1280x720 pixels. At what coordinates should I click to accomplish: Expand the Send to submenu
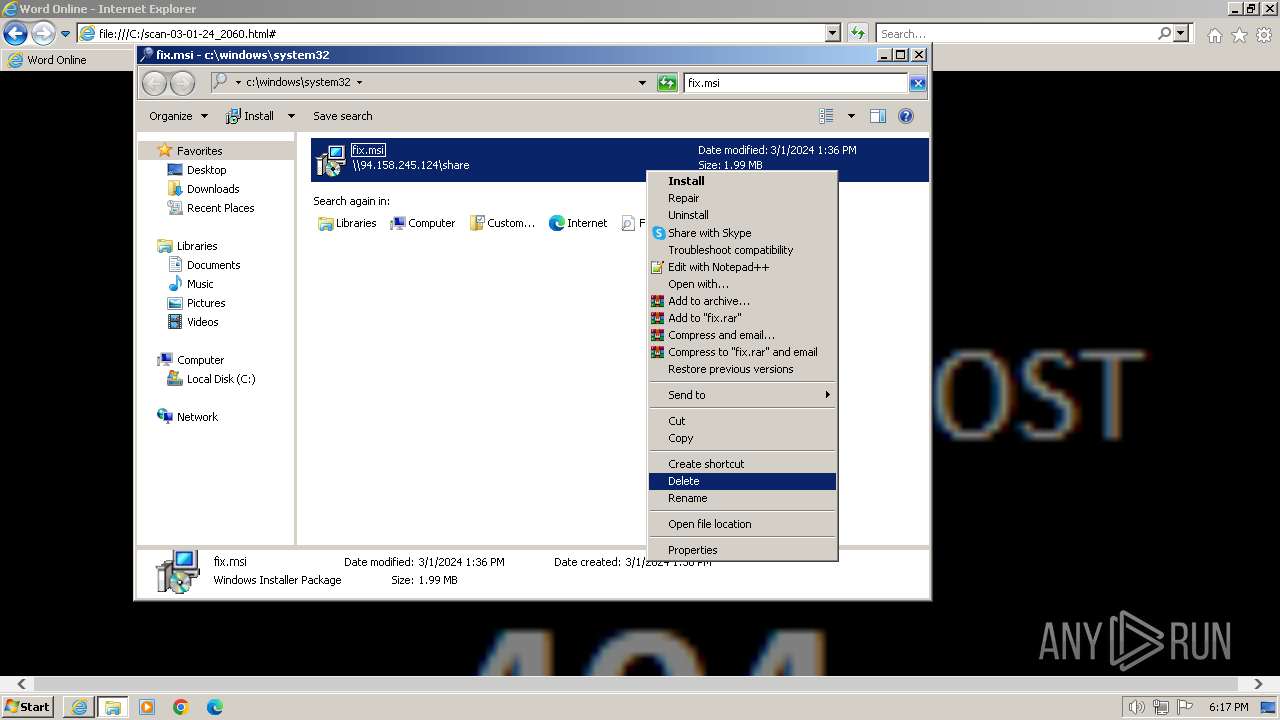pos(742,395)
